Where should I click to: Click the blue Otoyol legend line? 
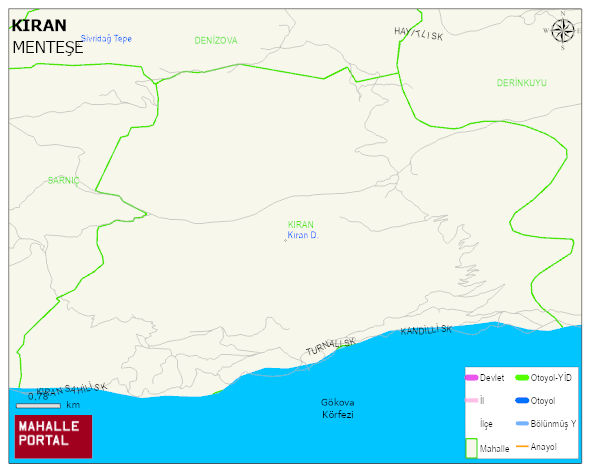point(522,400)
